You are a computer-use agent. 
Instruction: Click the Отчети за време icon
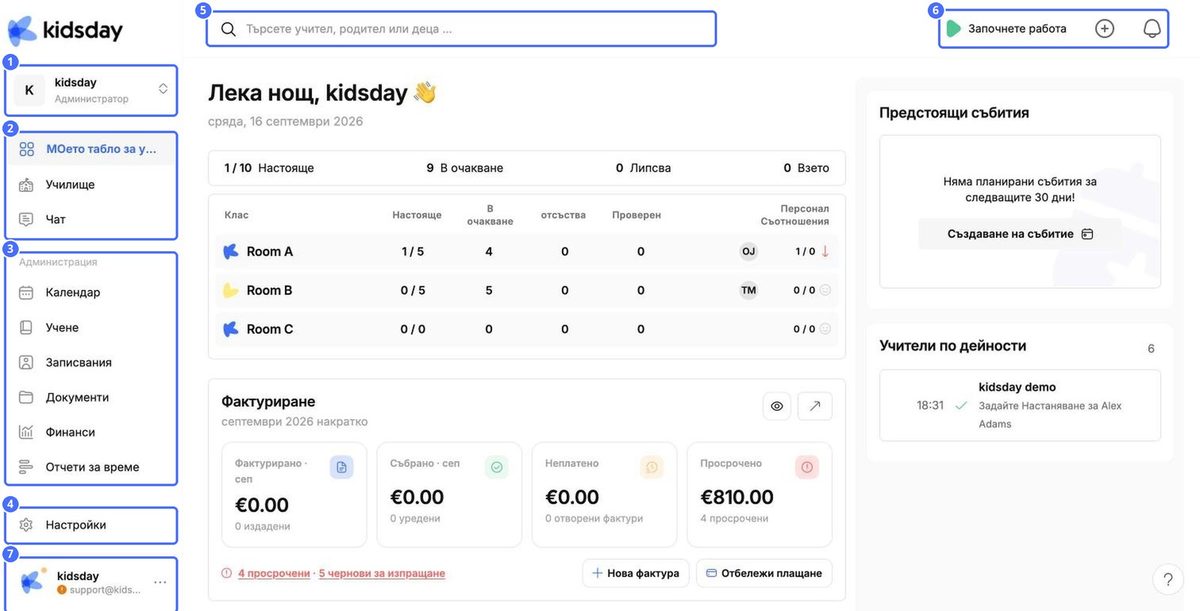point(27,467)
